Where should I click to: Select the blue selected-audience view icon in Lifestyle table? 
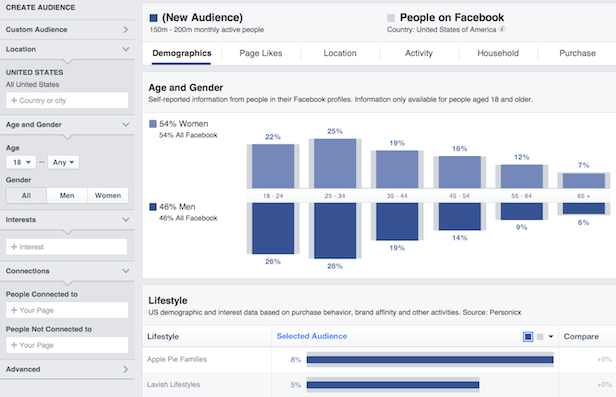[x=528, y=337]
